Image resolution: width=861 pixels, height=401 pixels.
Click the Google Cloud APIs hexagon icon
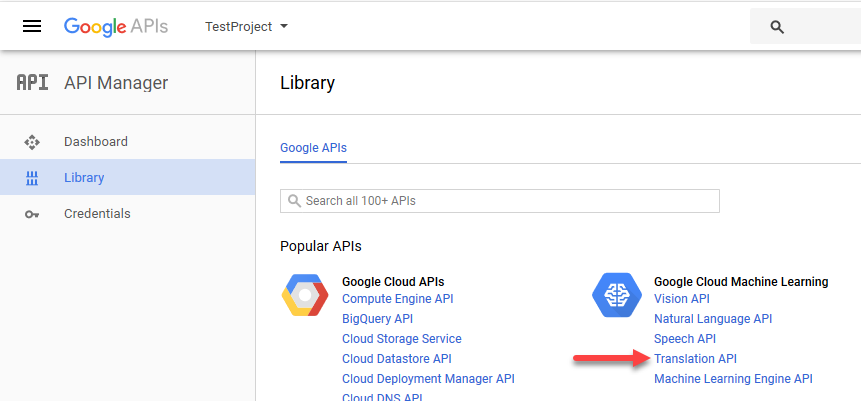pyautogui.click(x=304, y=295)
